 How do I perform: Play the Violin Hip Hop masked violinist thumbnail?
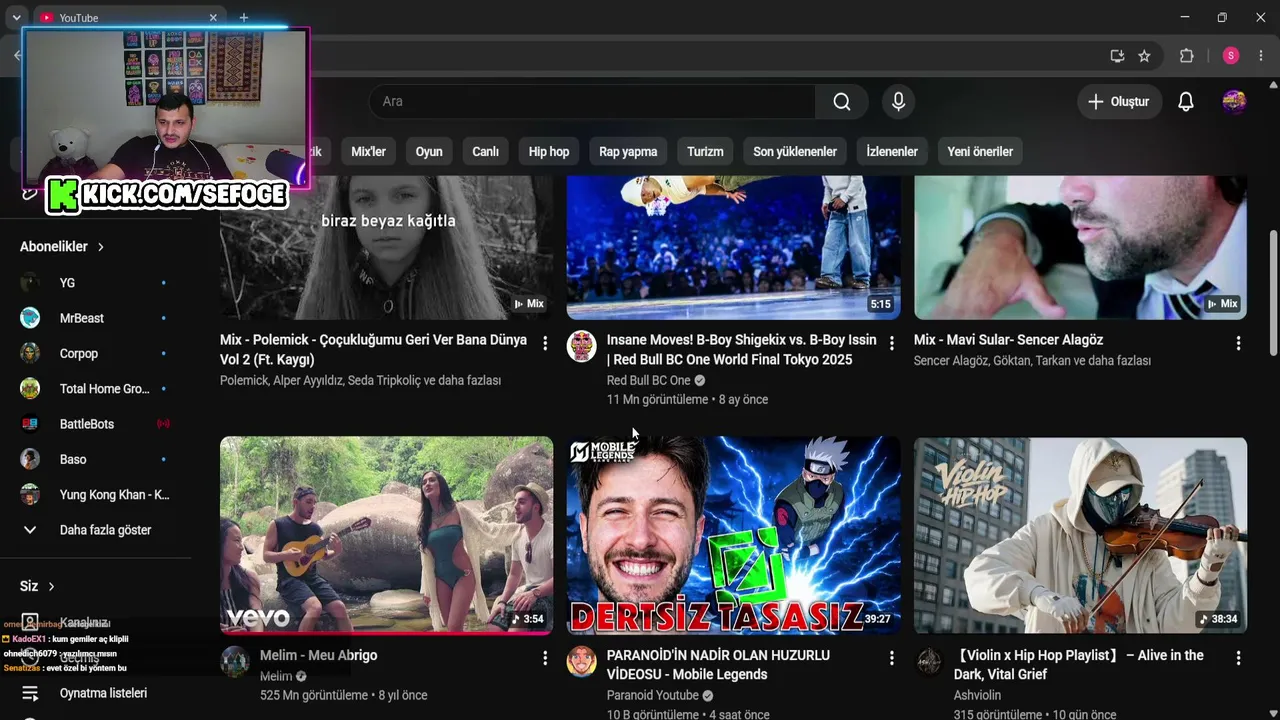click(1080, 535)
